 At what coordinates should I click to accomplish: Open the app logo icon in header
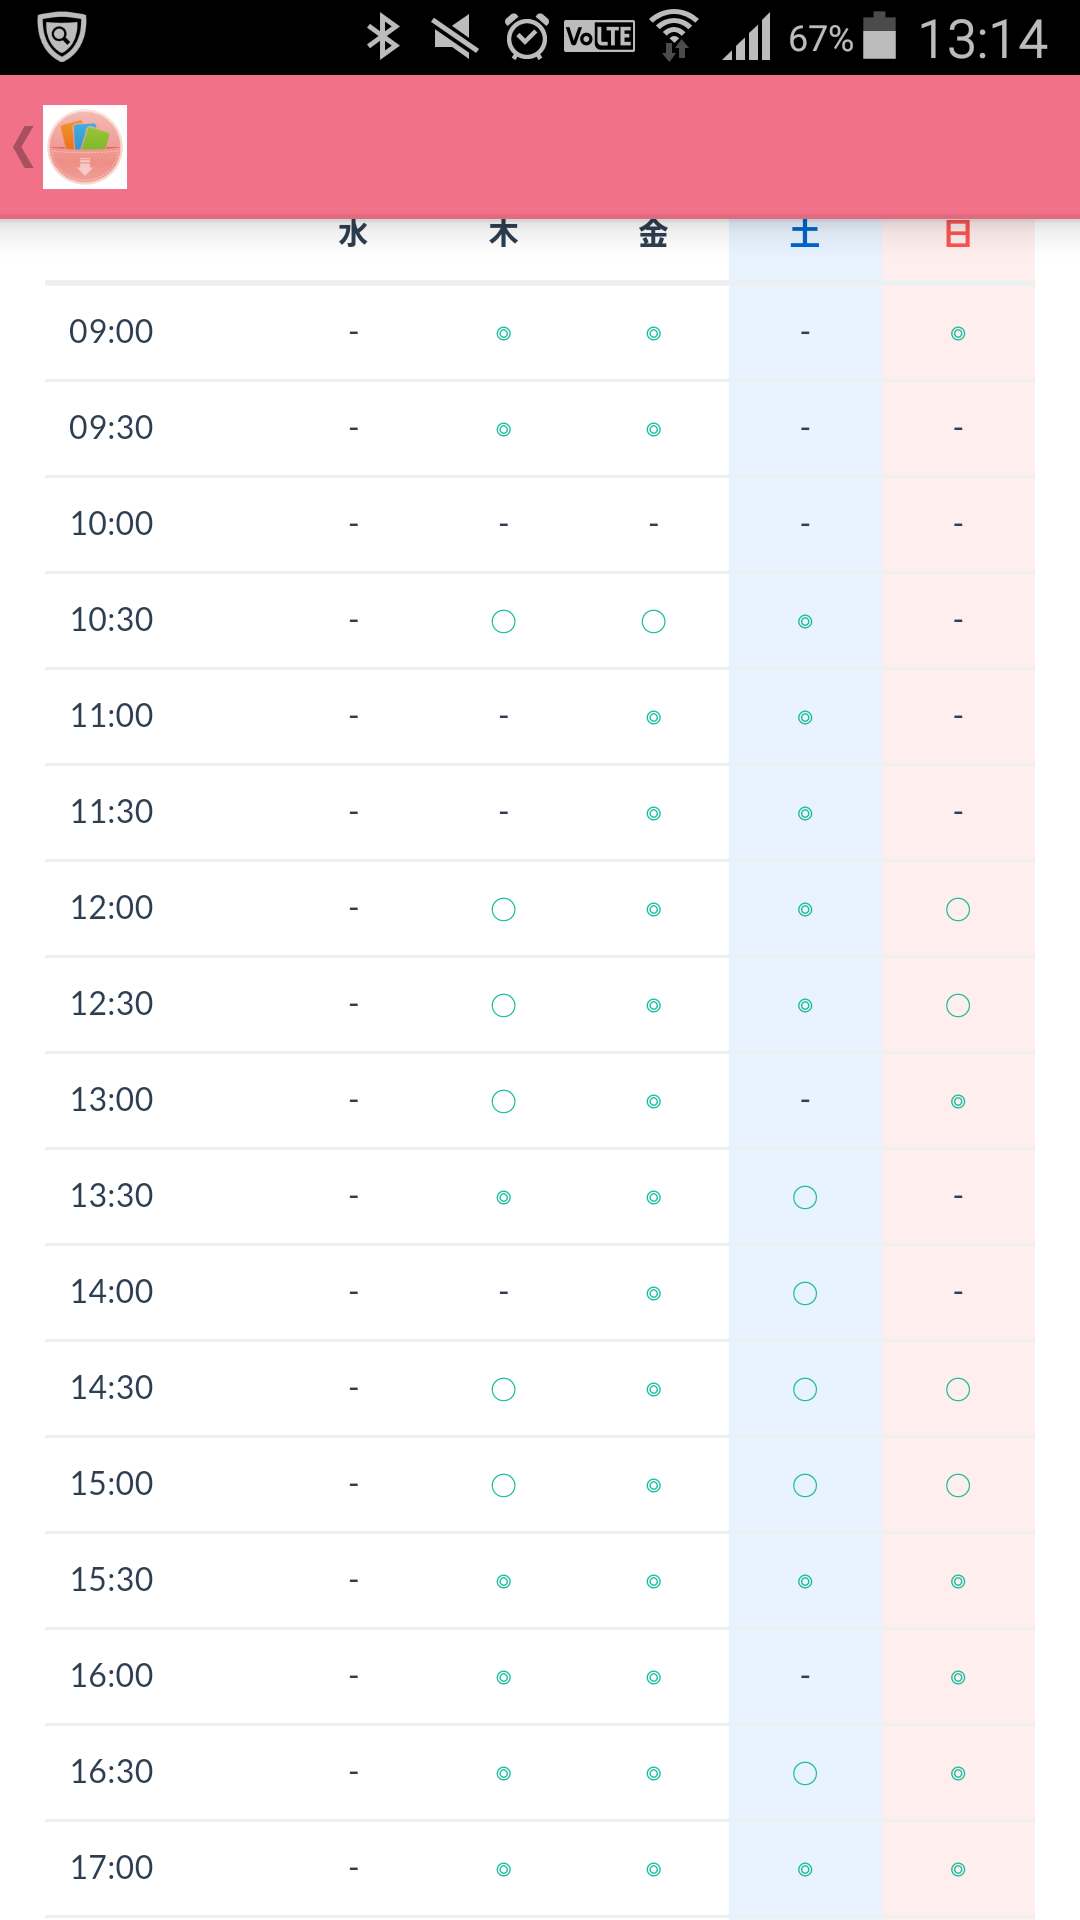[x=85, y=147]
